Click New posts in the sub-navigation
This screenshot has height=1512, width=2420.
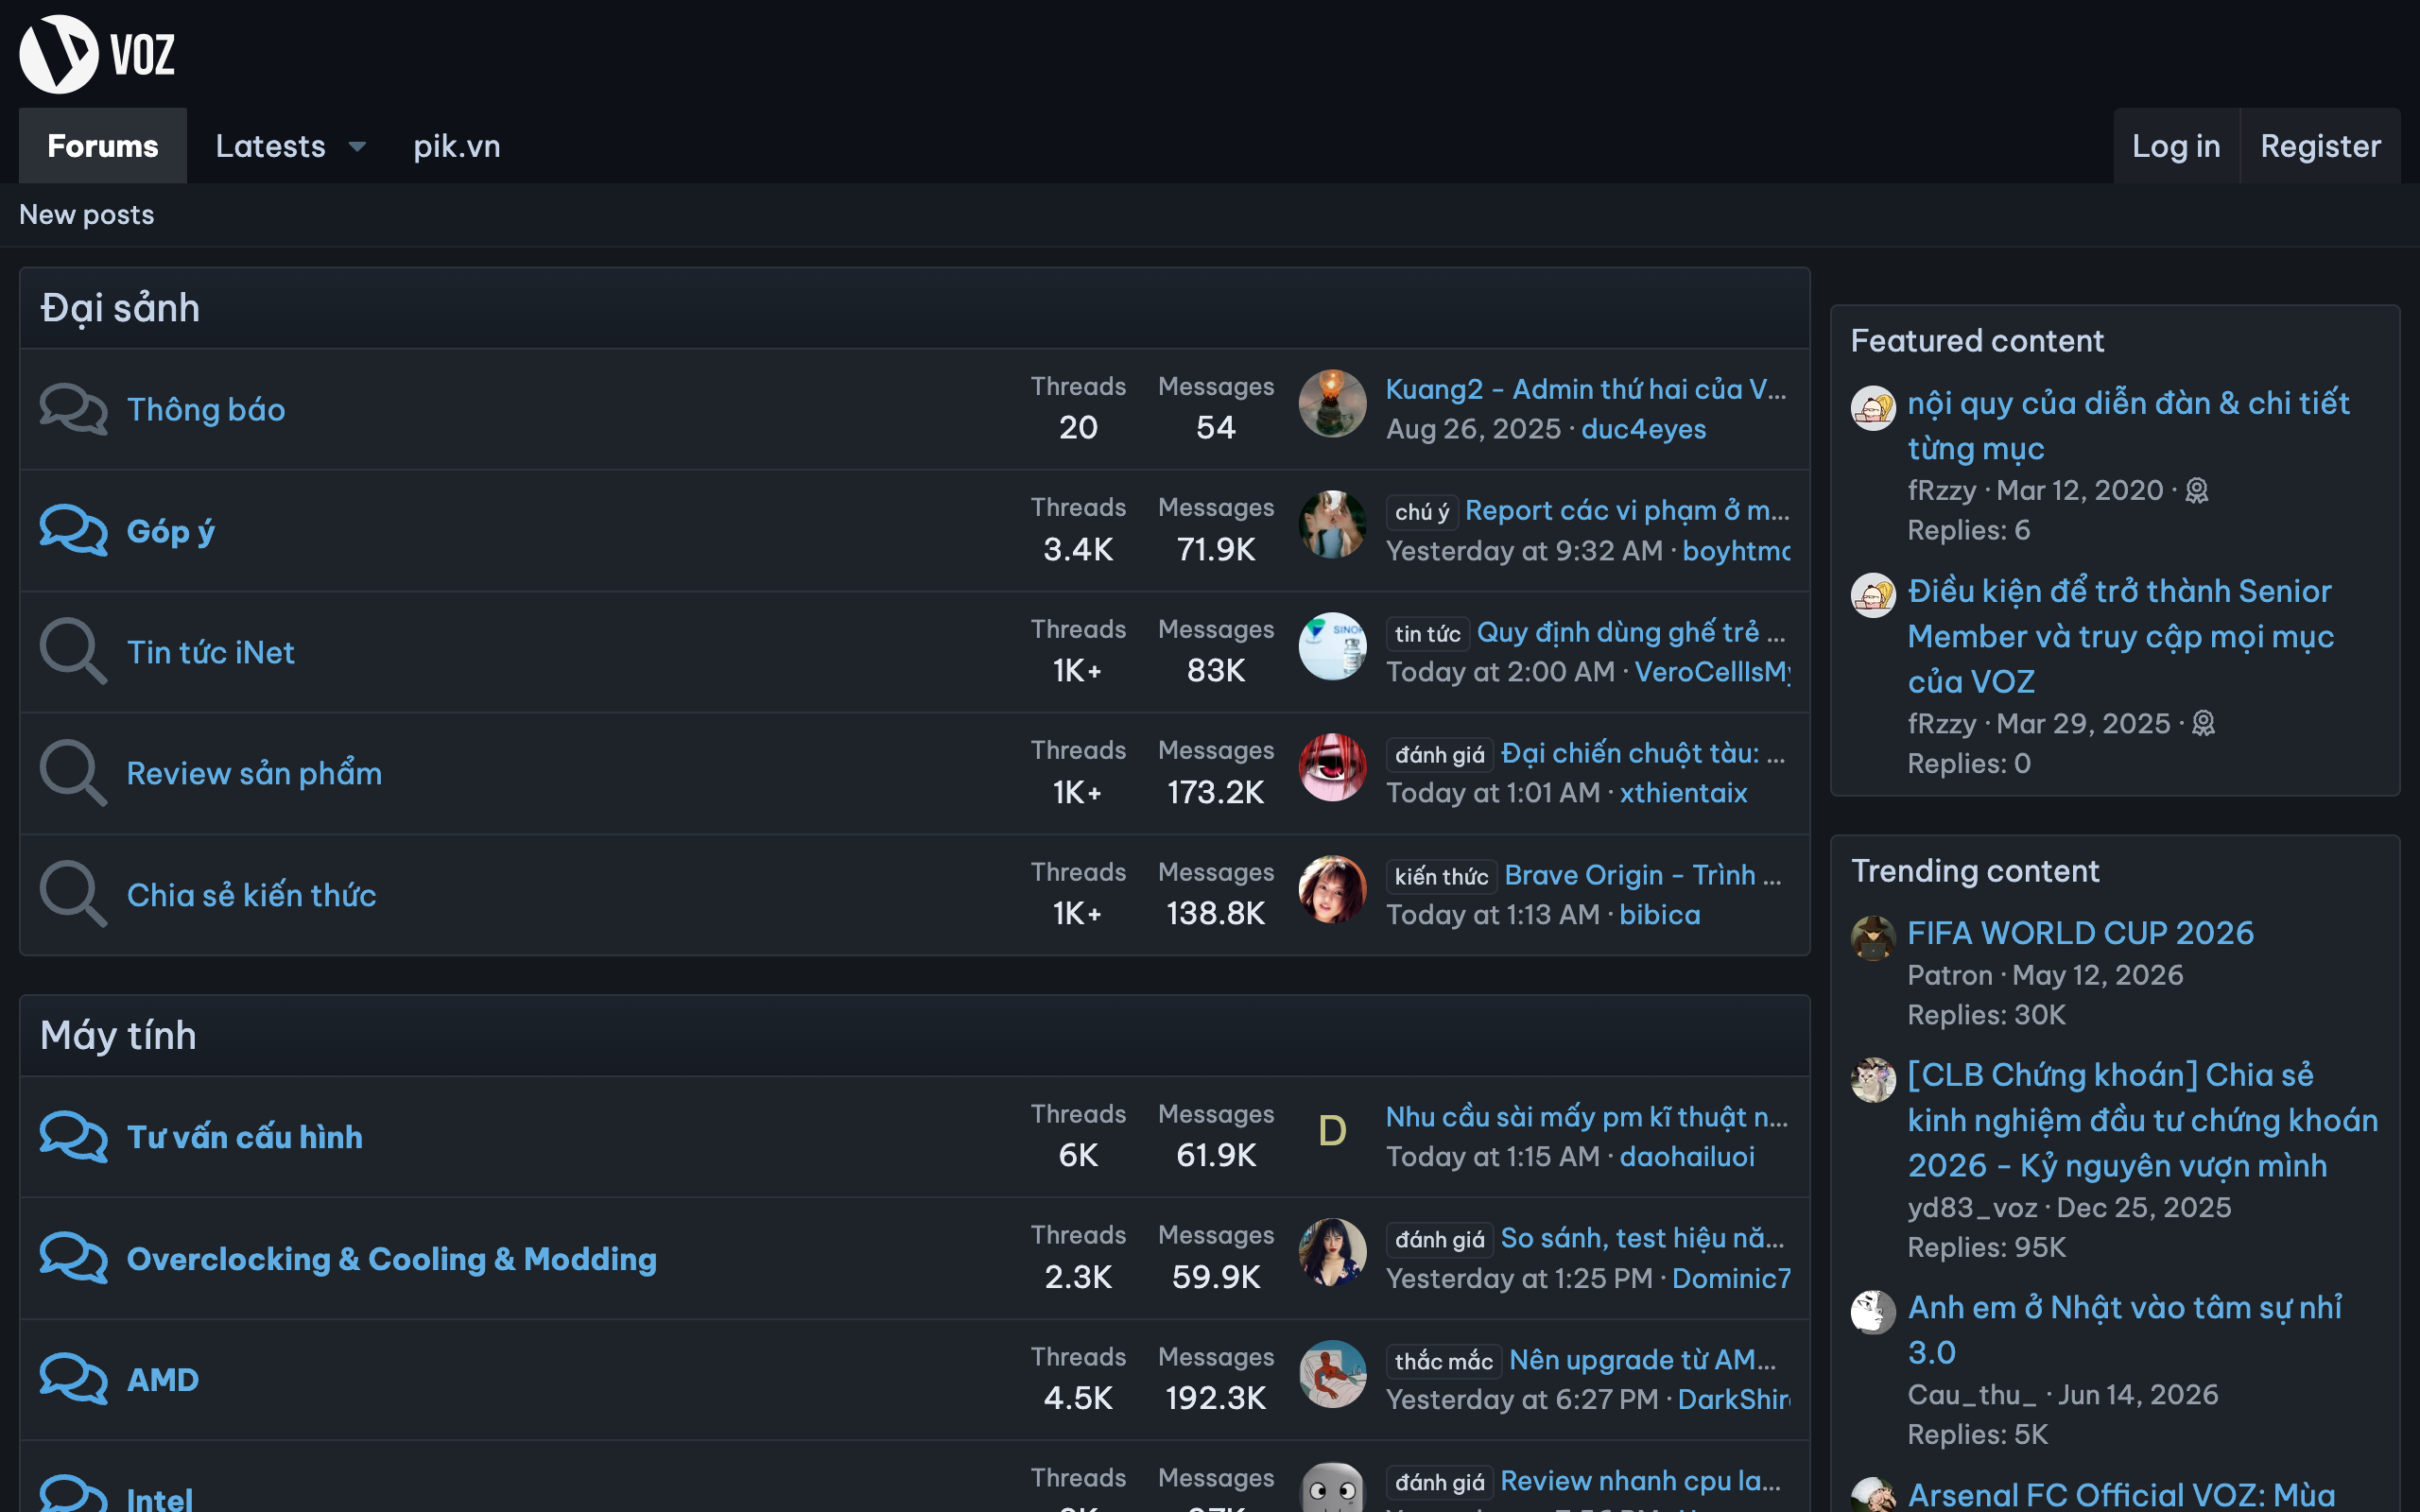coord(87,215)
